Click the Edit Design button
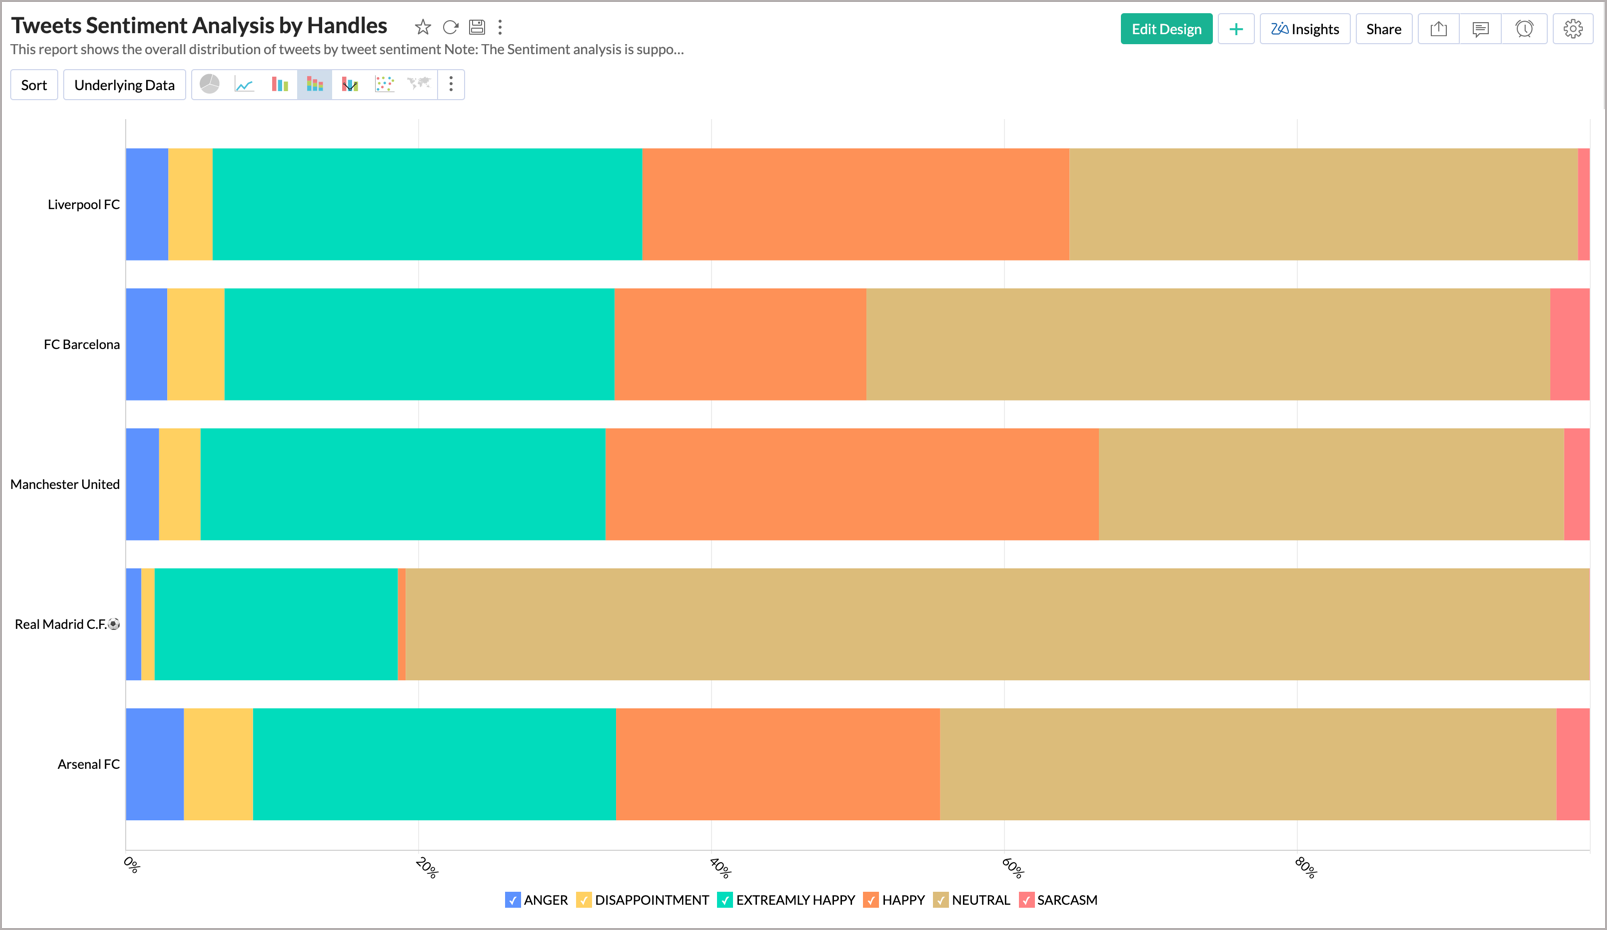The image size is (1607, 930). tap(1166, 29)
